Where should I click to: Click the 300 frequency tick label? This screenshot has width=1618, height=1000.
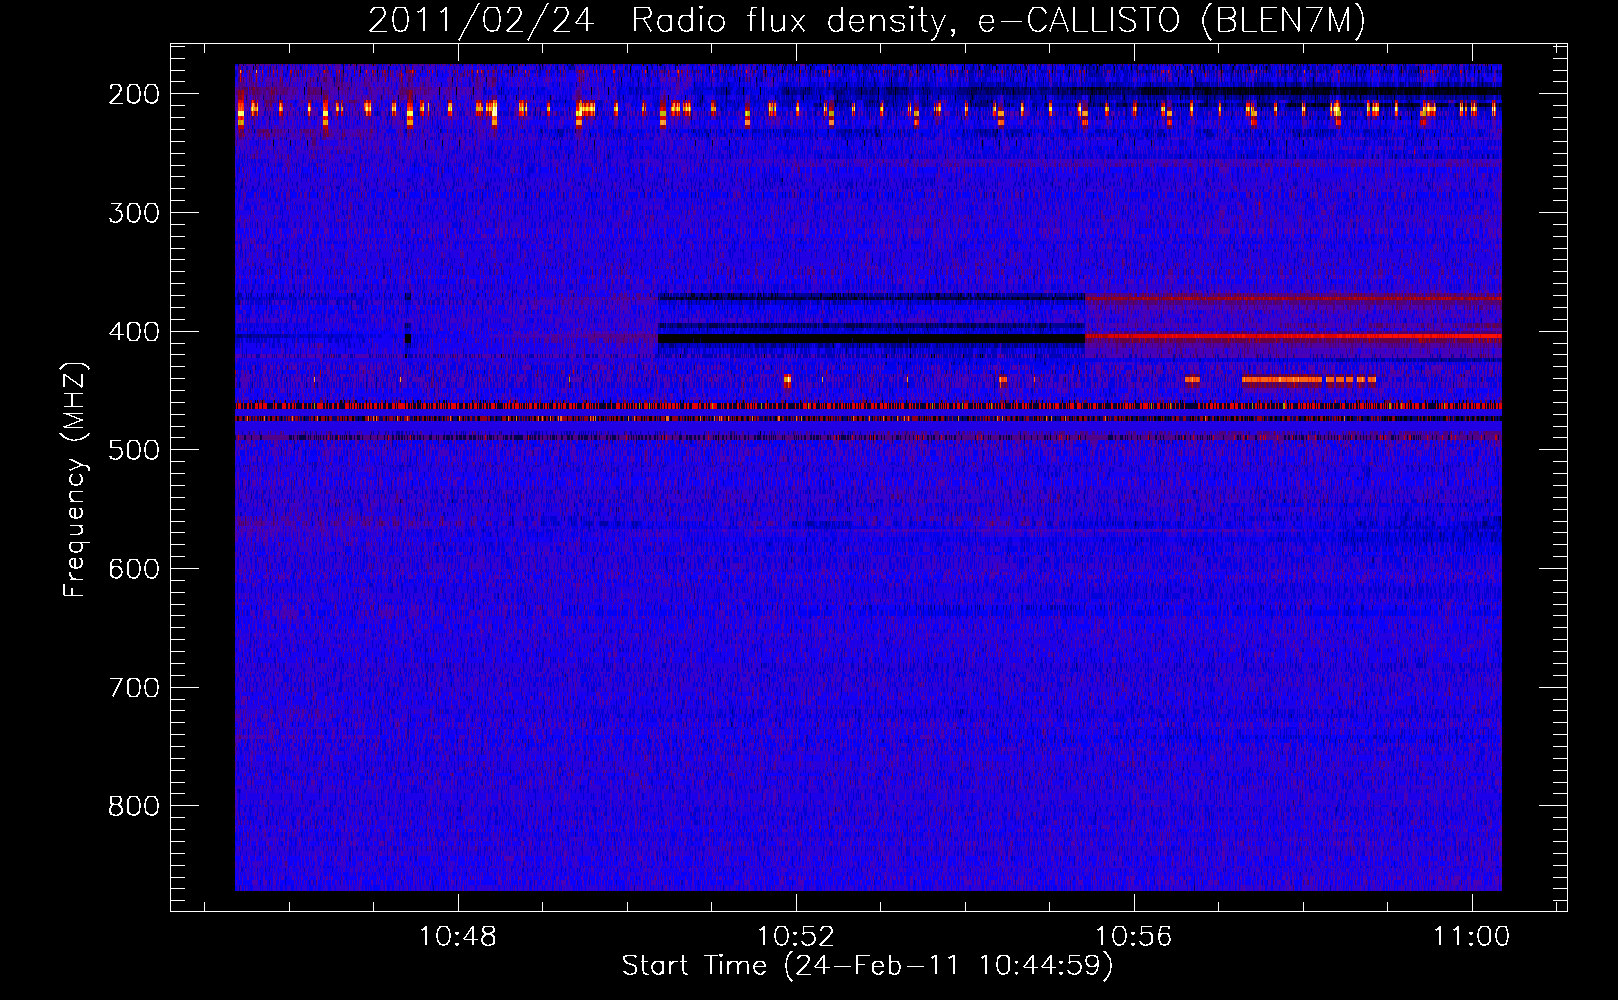133,213
